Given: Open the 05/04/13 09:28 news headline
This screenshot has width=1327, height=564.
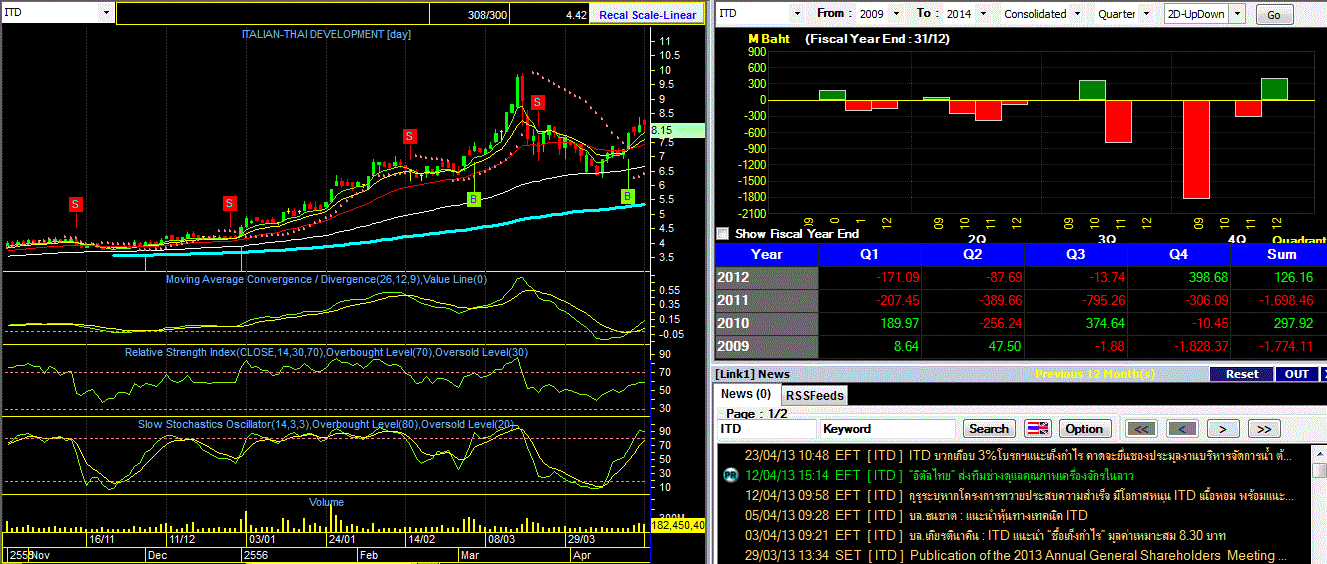Looking at the screenshot, I should coord(999,515).
